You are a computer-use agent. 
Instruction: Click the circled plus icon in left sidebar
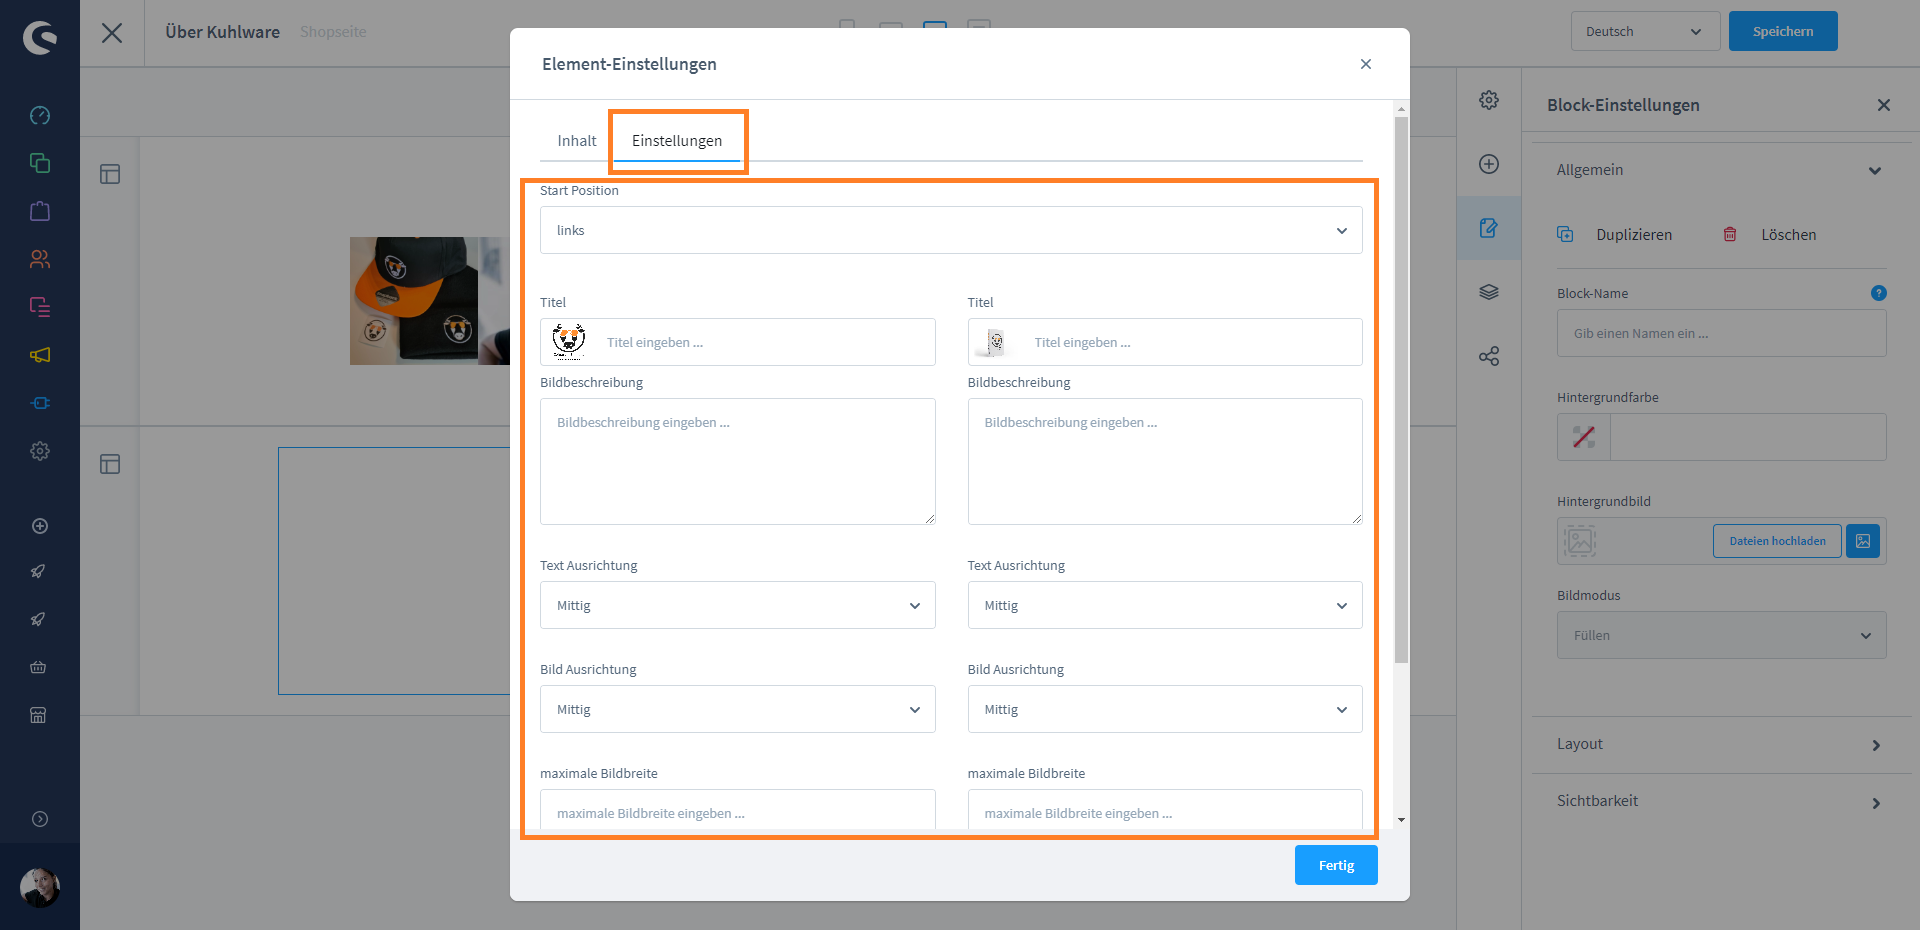tap(40, 526)
